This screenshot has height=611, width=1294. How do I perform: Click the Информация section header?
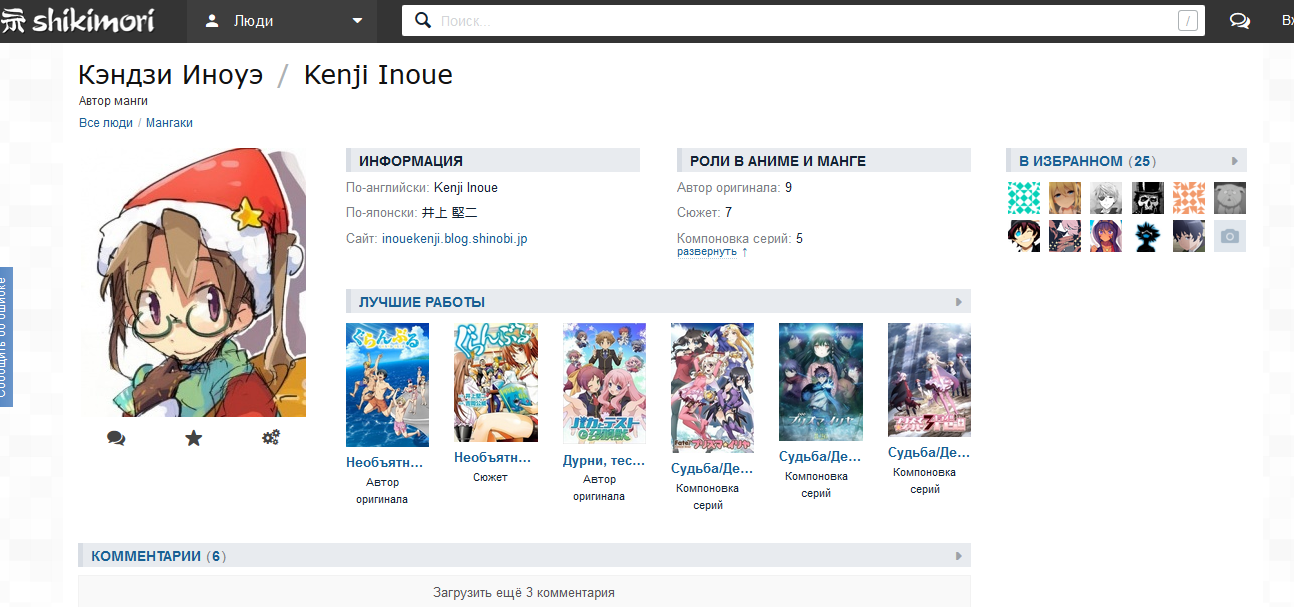[x=493, y=161]
